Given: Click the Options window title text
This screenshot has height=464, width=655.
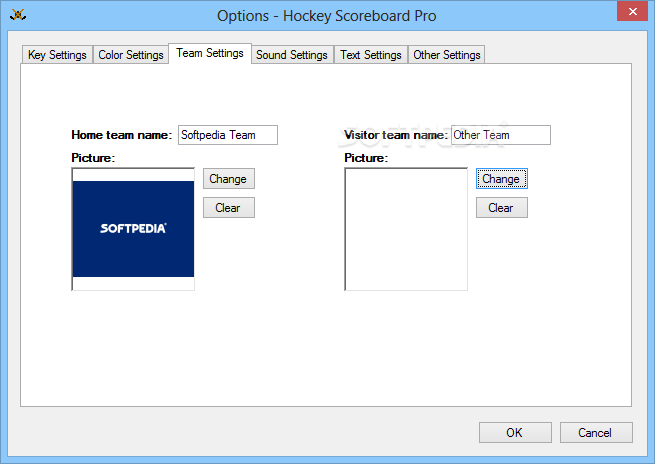Looking at the screenshot, I should [x=327, y=16].
